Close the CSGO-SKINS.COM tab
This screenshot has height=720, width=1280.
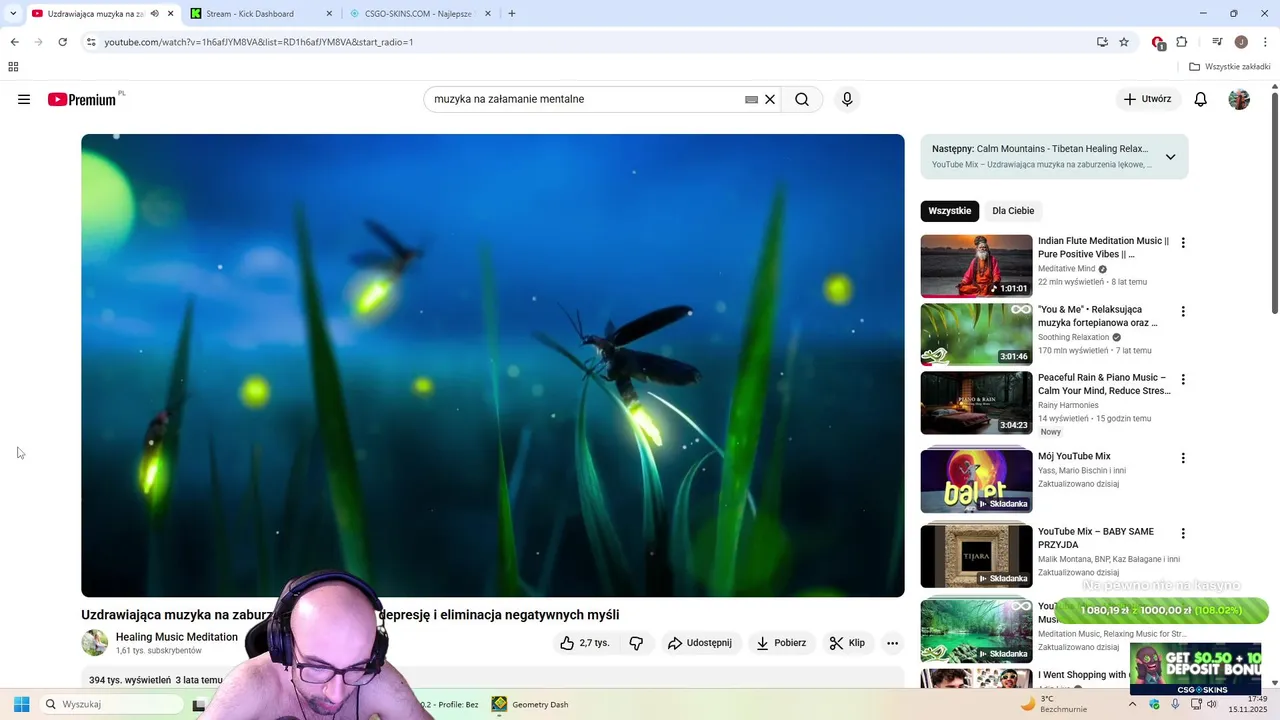tap(487, 14)
